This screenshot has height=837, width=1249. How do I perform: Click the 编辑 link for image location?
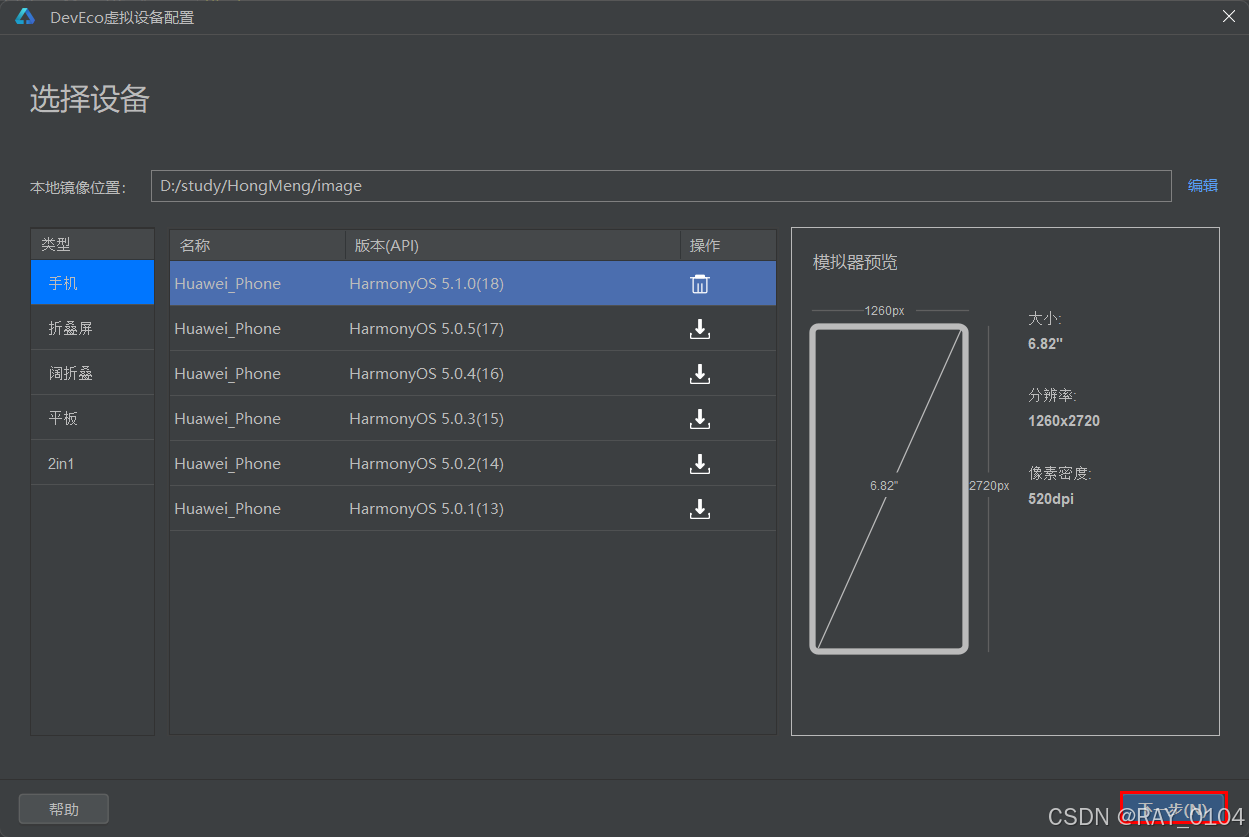[x=1203, y=185]
